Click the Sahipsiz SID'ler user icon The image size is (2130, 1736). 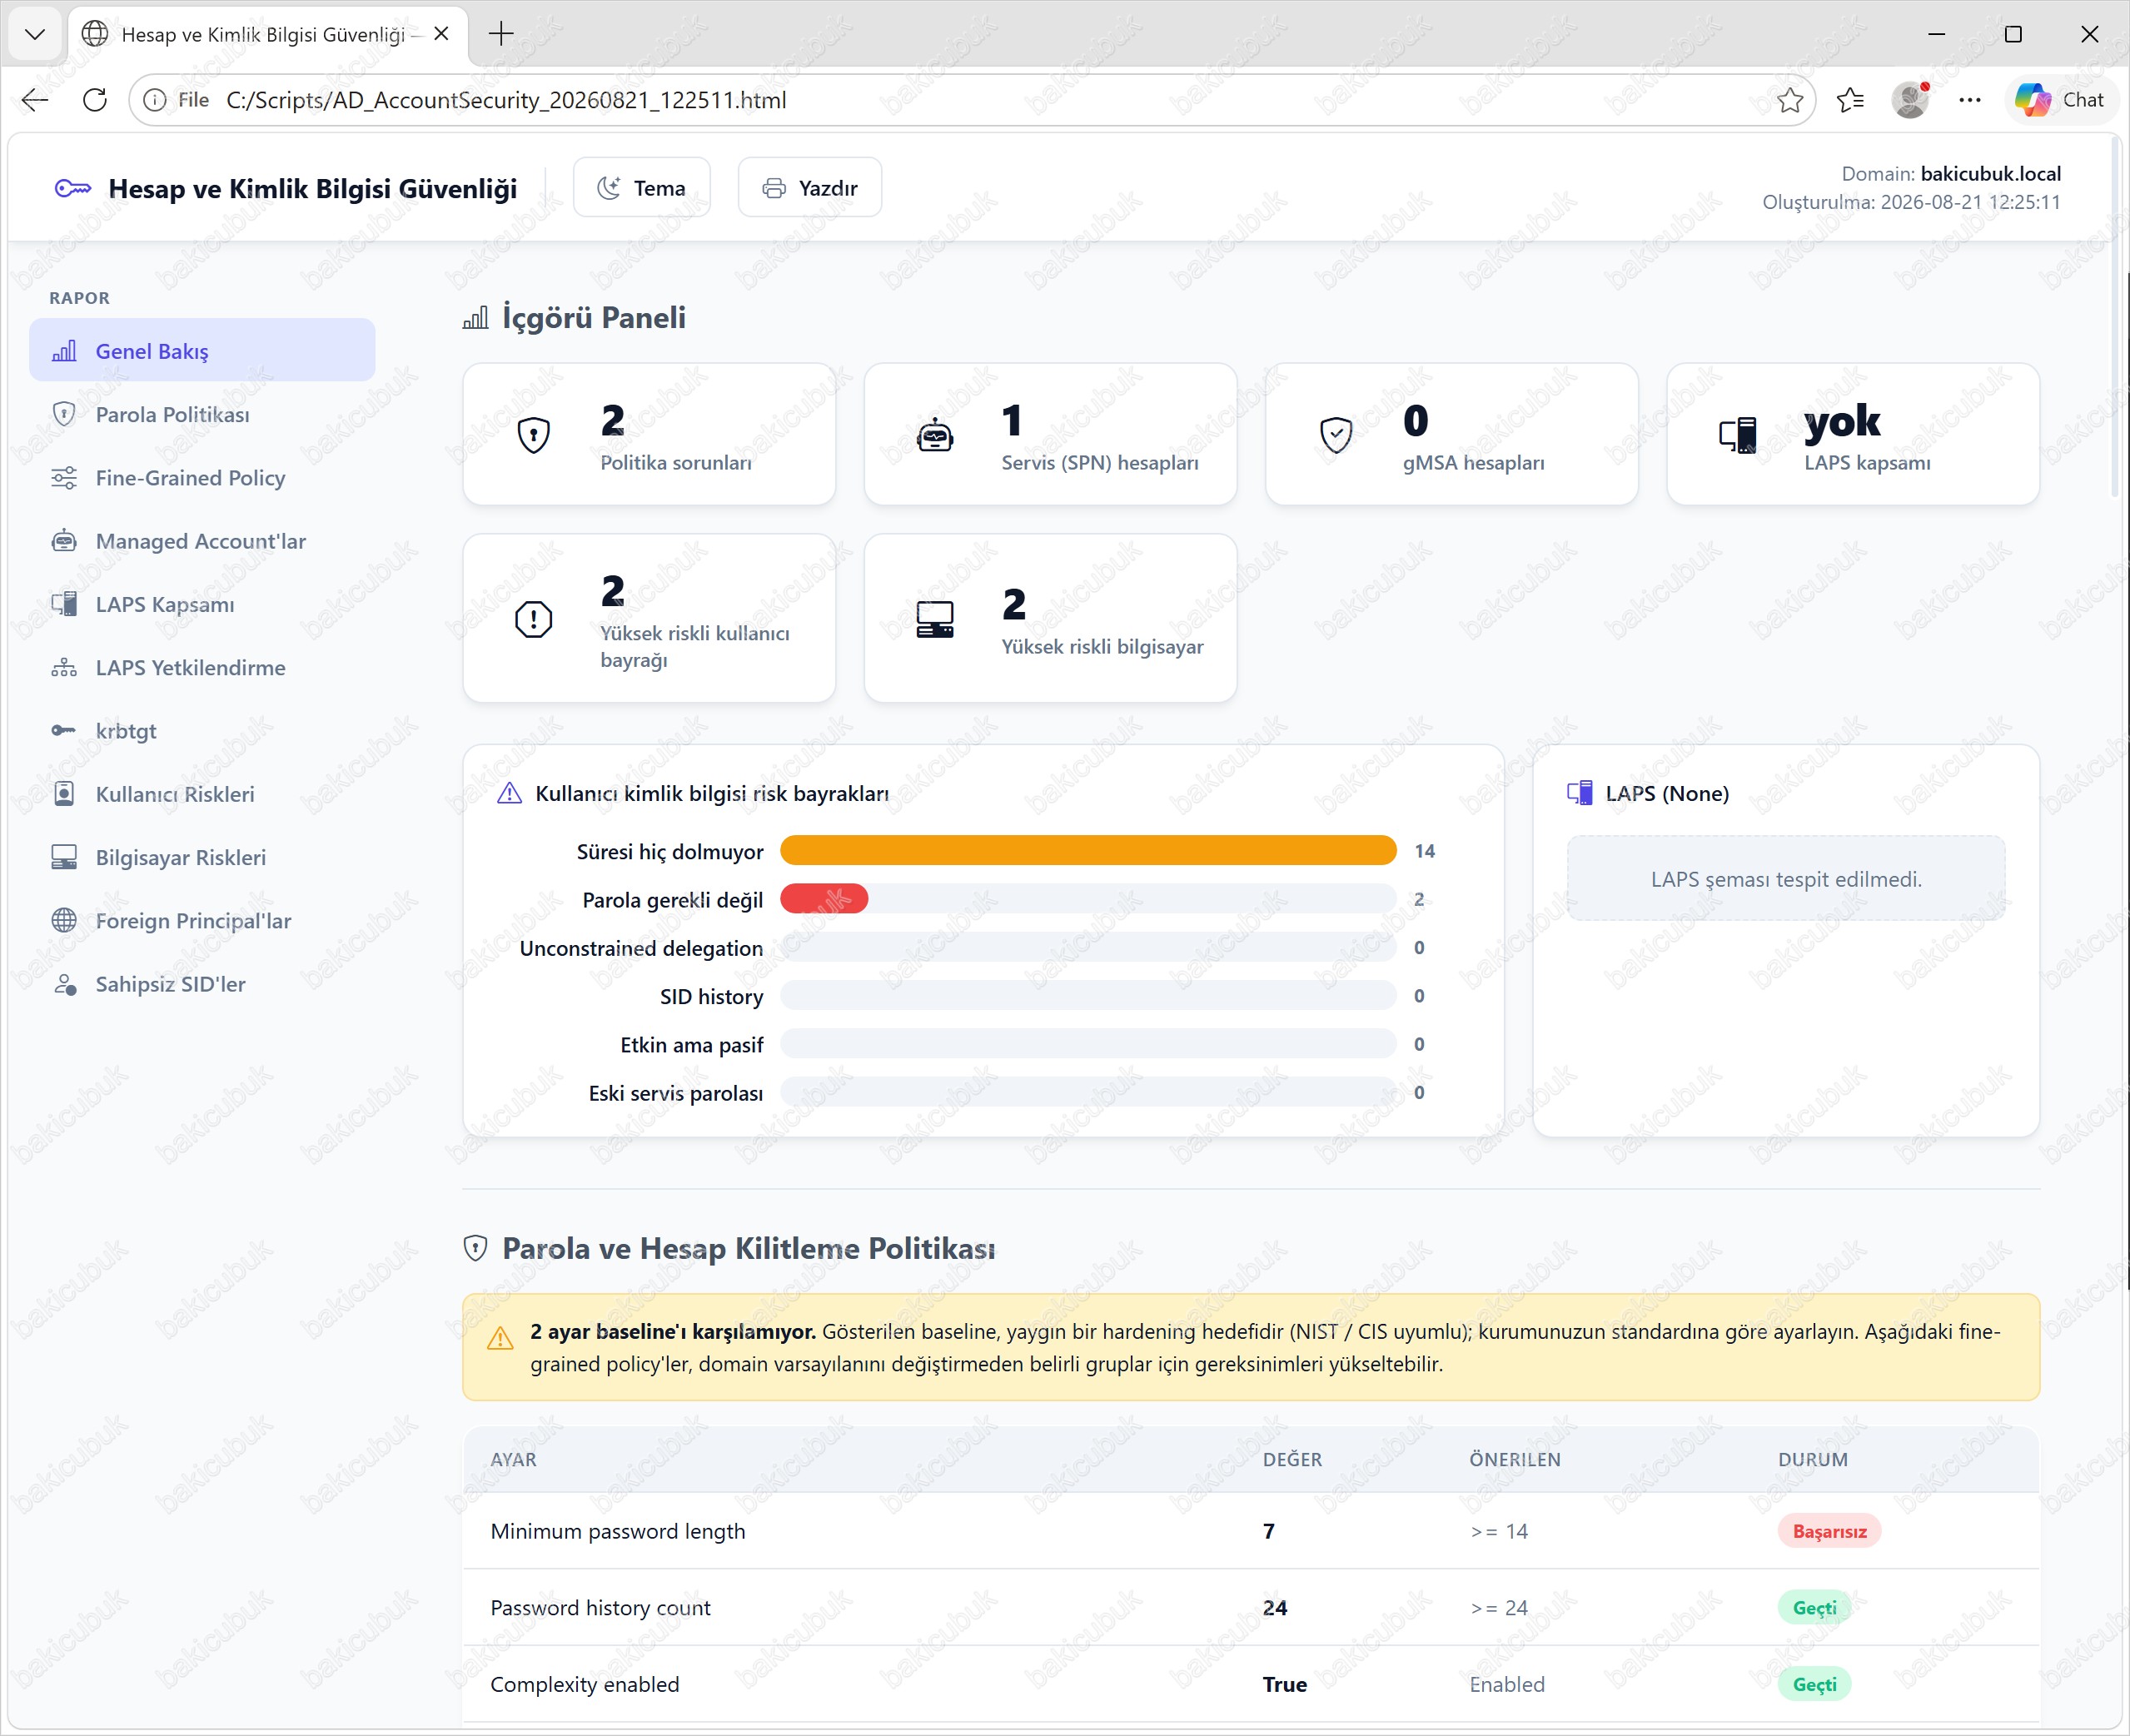coord(64,984)
